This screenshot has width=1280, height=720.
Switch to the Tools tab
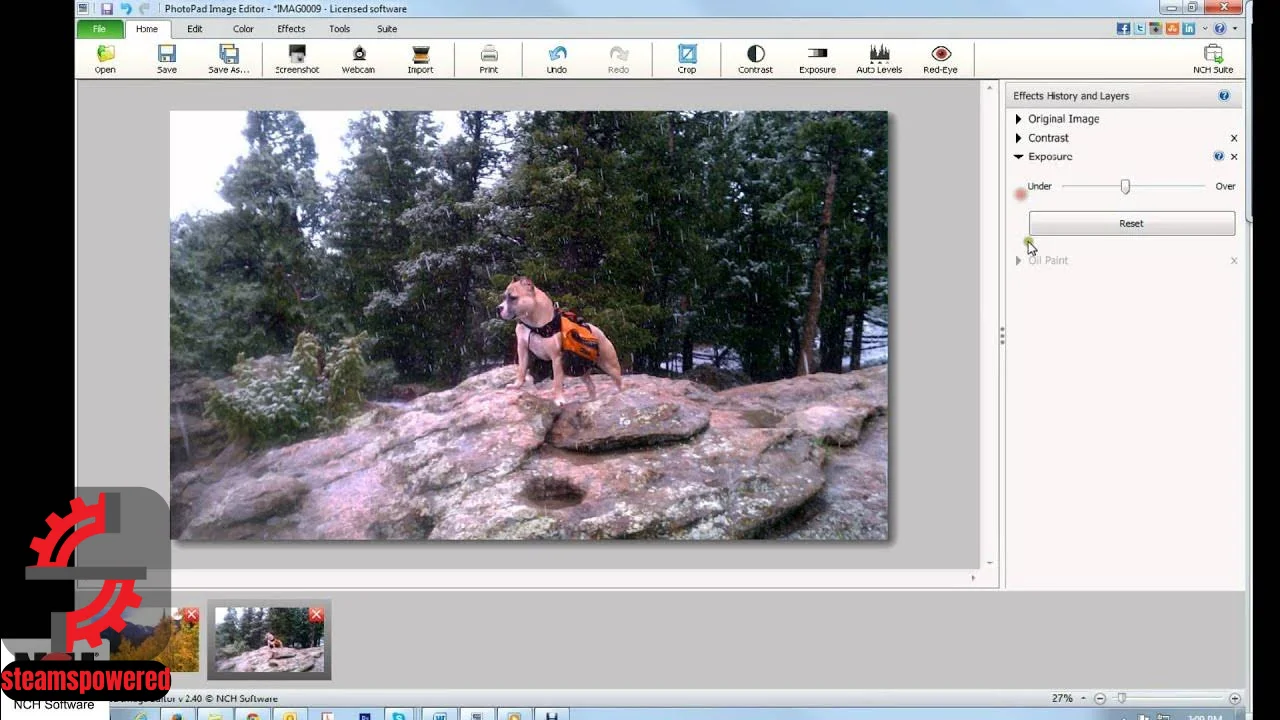[x=340, y=29]
